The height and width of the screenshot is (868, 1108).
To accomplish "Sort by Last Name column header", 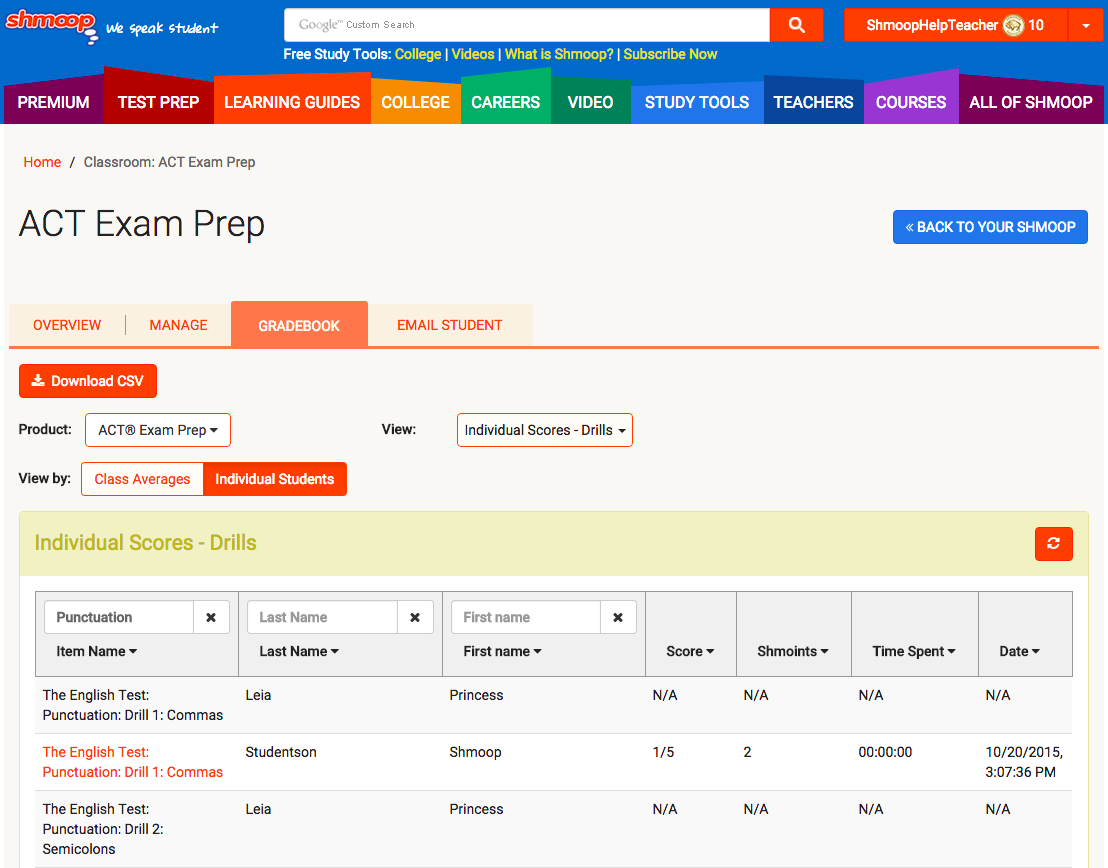I will pos(299,651).
